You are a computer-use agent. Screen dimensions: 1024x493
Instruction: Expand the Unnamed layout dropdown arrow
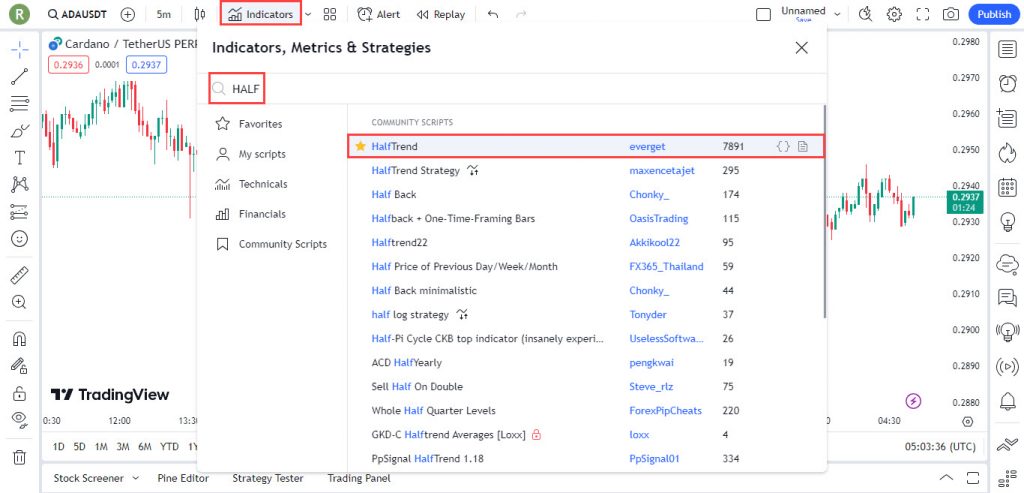click(837, 14)
